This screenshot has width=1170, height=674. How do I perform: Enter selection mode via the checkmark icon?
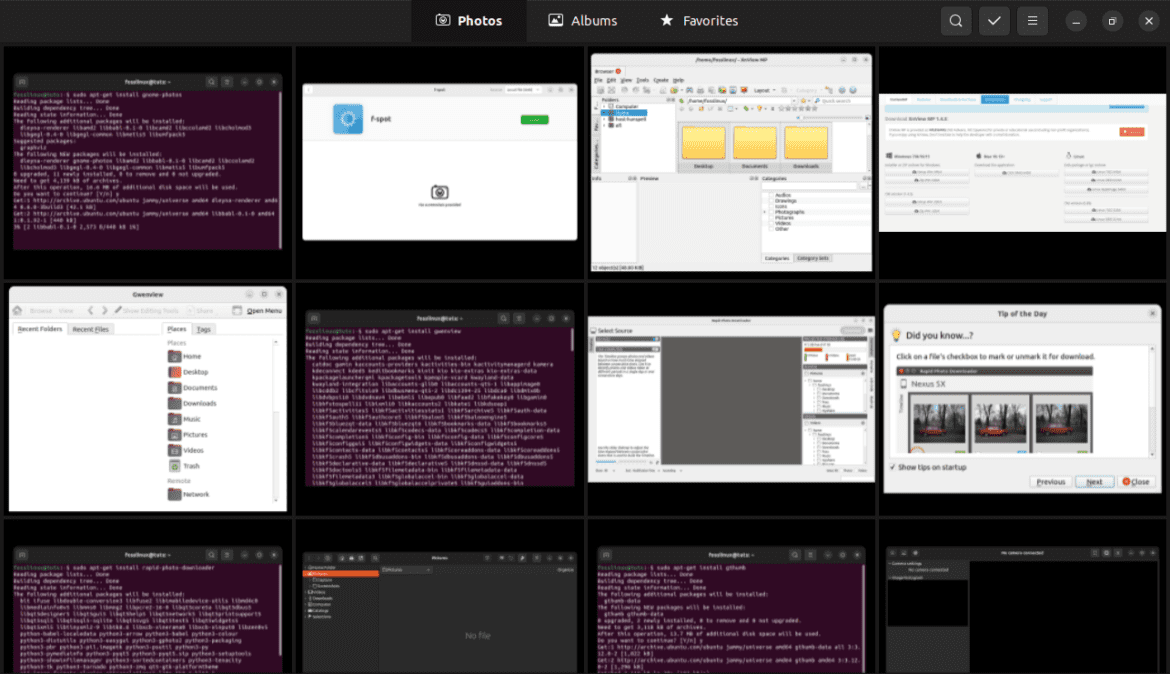coord(994,20)
